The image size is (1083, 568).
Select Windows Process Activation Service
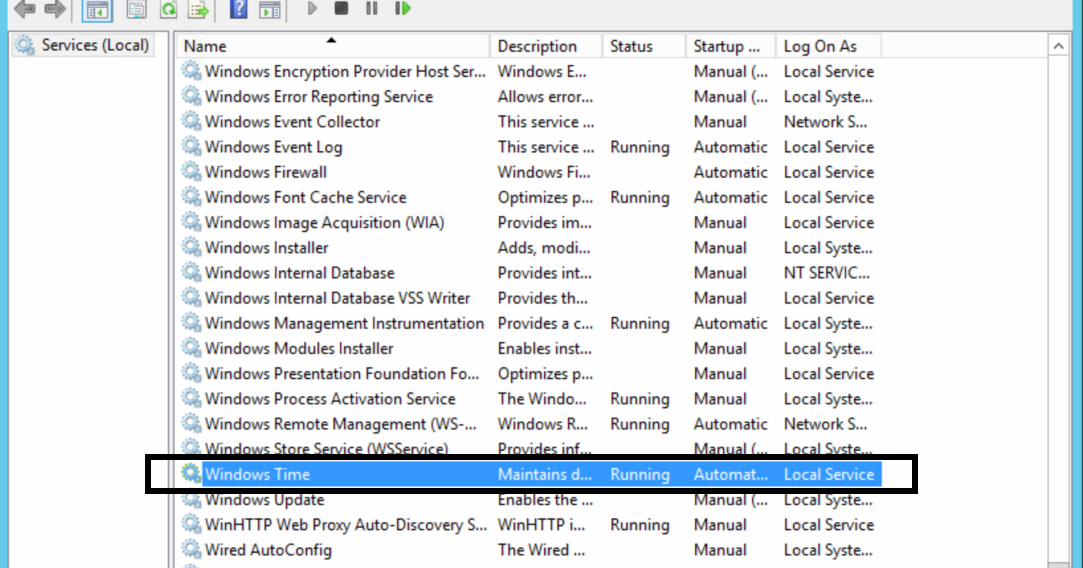[330, 399]
